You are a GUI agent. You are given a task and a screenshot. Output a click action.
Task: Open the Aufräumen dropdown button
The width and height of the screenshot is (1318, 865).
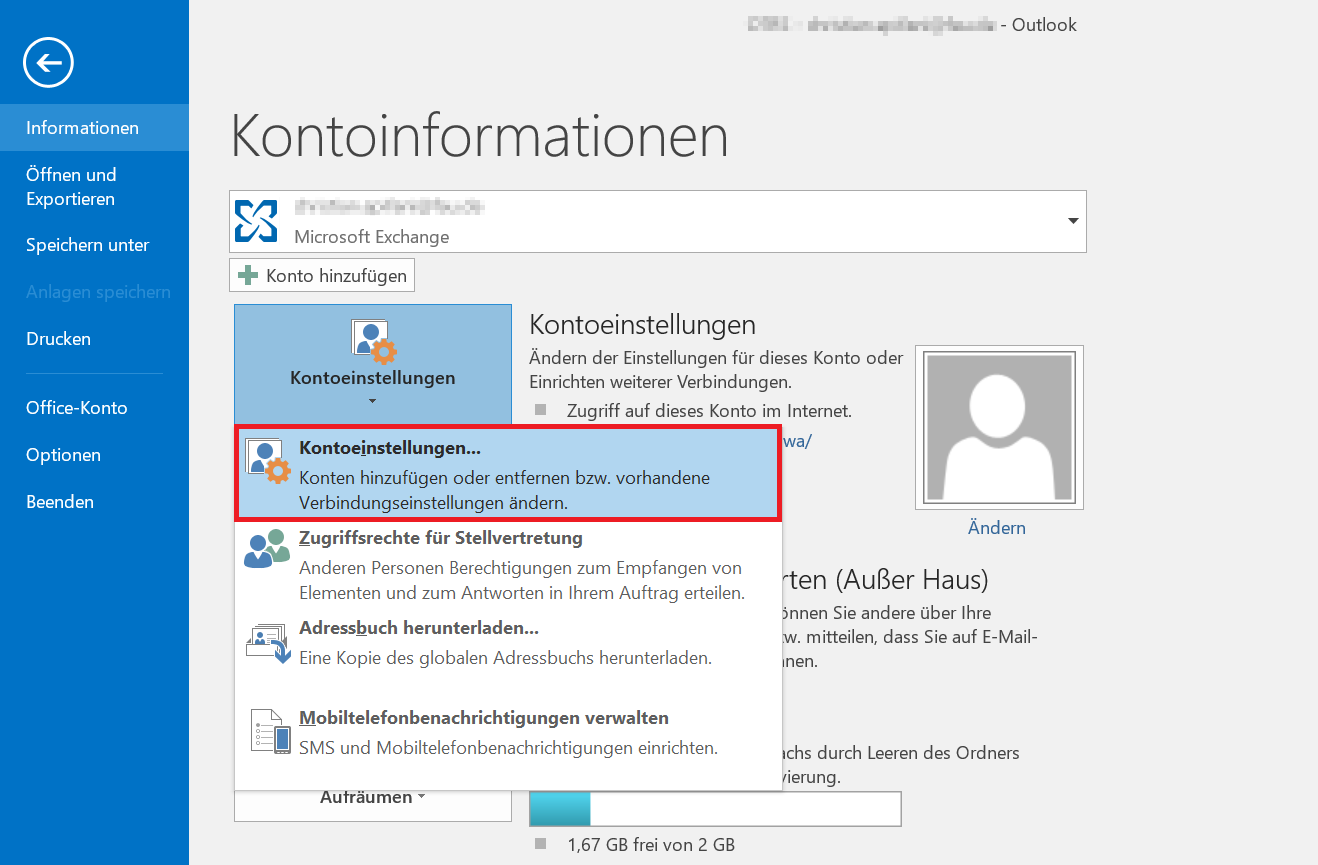(372, 798)
